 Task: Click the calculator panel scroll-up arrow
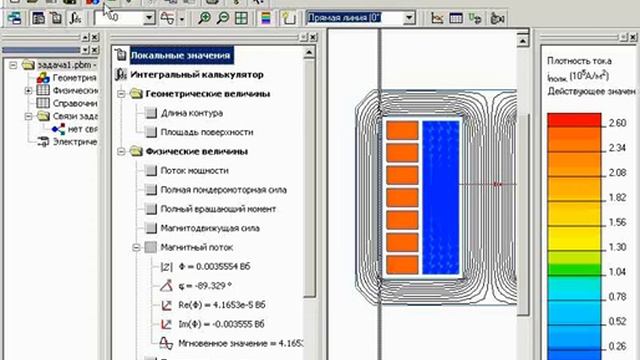pyautogui.click(x=309, y=52)
